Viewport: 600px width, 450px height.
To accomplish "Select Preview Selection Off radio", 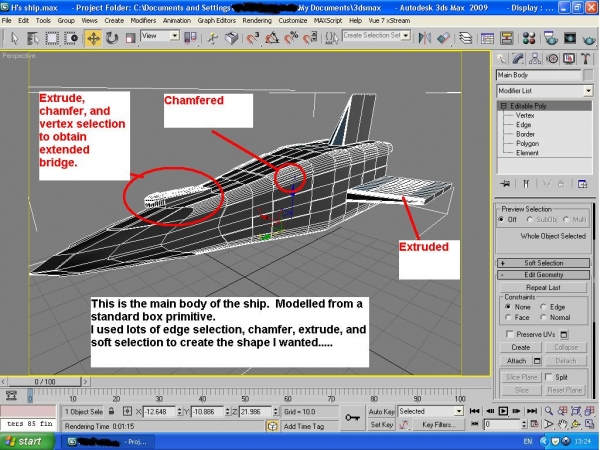I will click(x=501, y=220).
